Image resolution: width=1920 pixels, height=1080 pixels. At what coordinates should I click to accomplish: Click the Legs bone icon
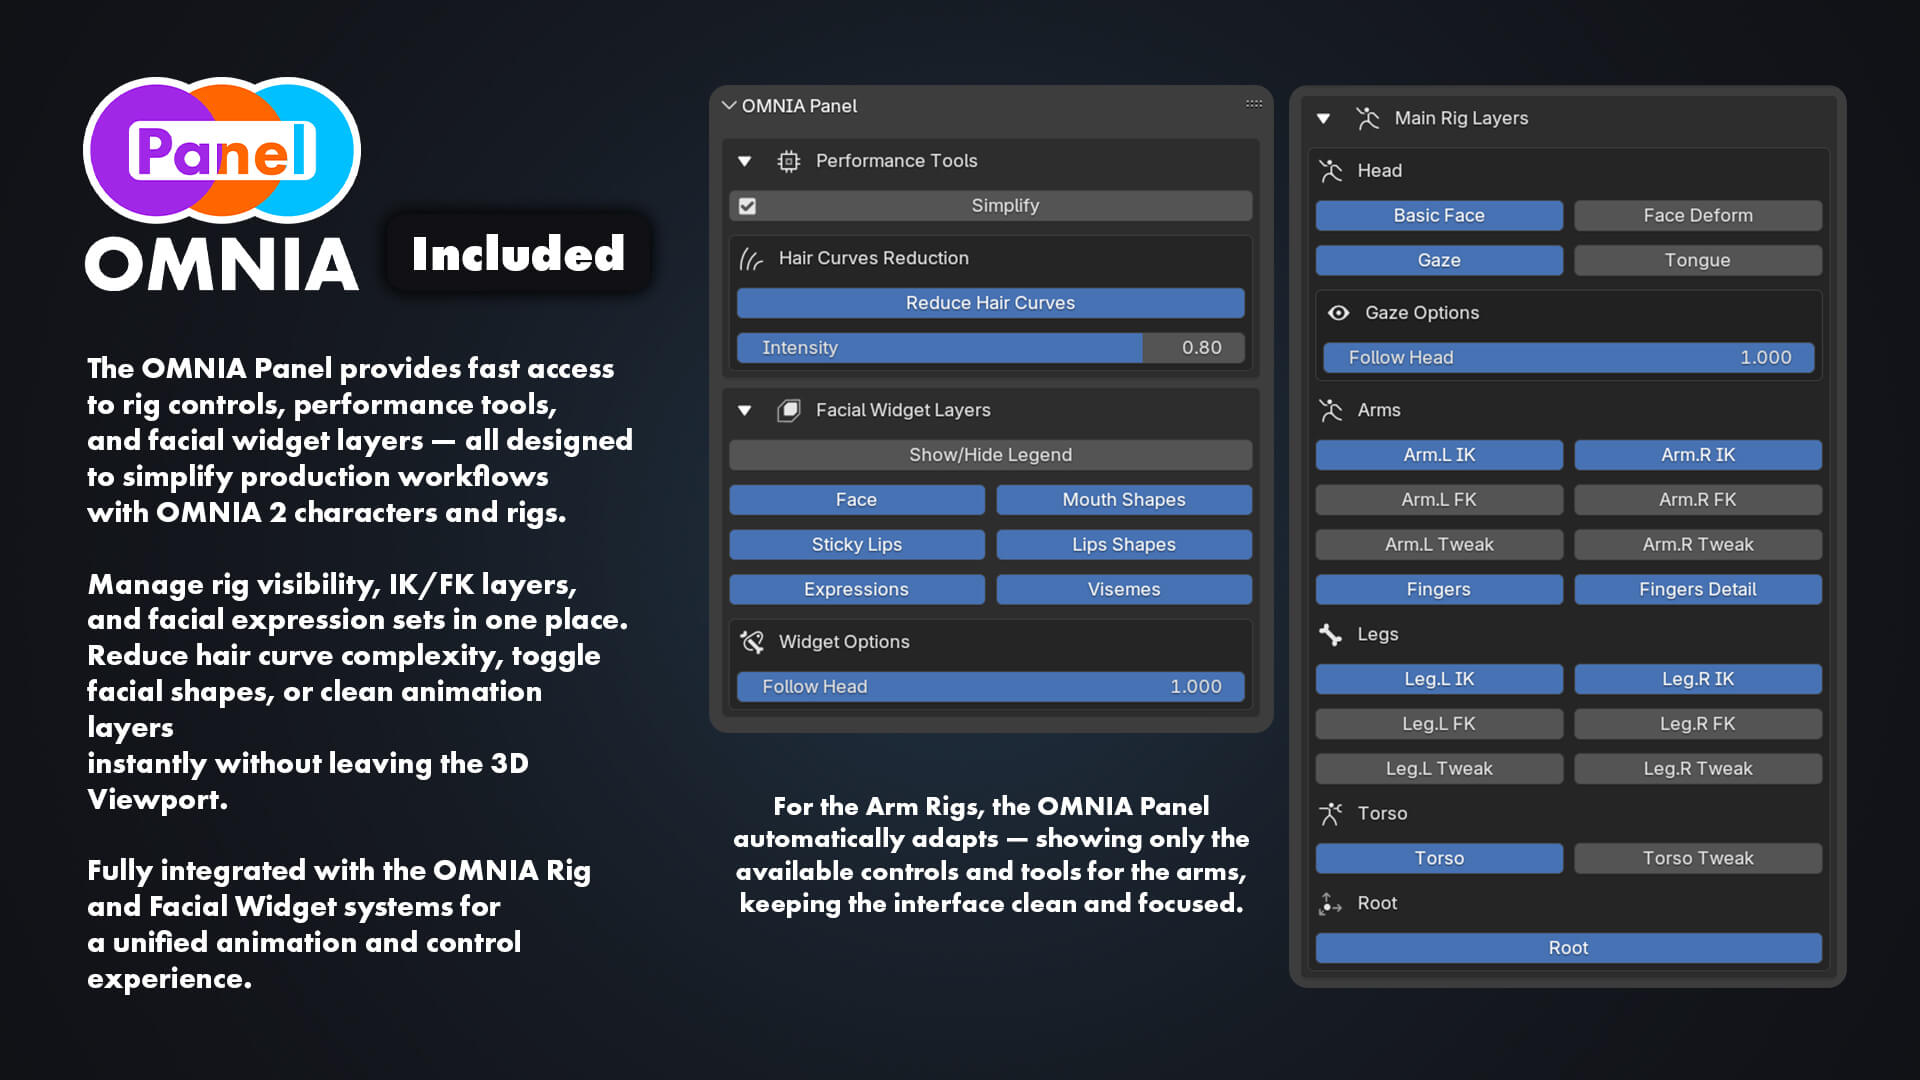[1330, 634]
